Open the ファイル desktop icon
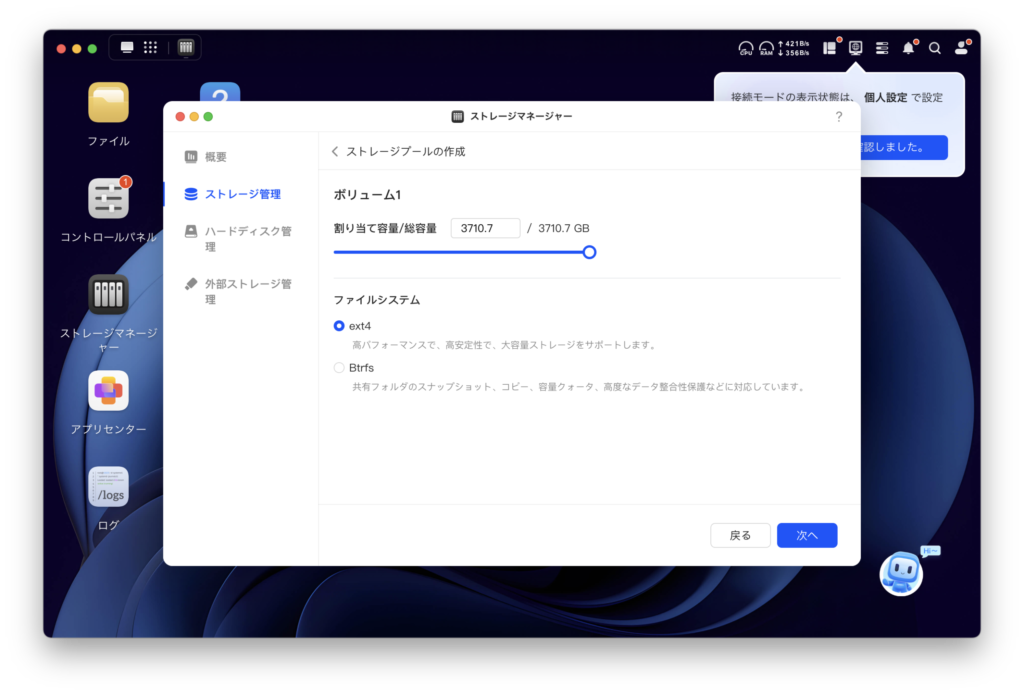 click(108, 103)
